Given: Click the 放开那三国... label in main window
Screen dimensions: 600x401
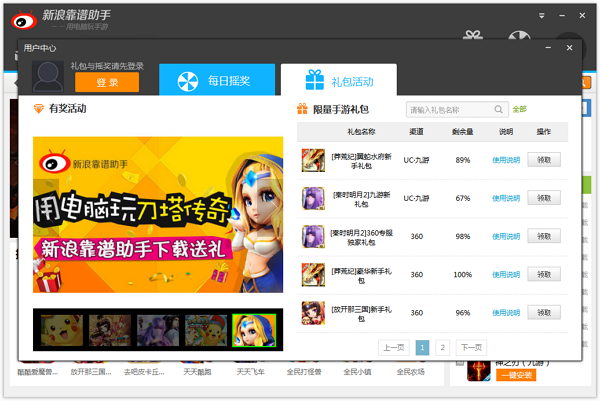Looking at the screenshot, I should click(91, 372).
